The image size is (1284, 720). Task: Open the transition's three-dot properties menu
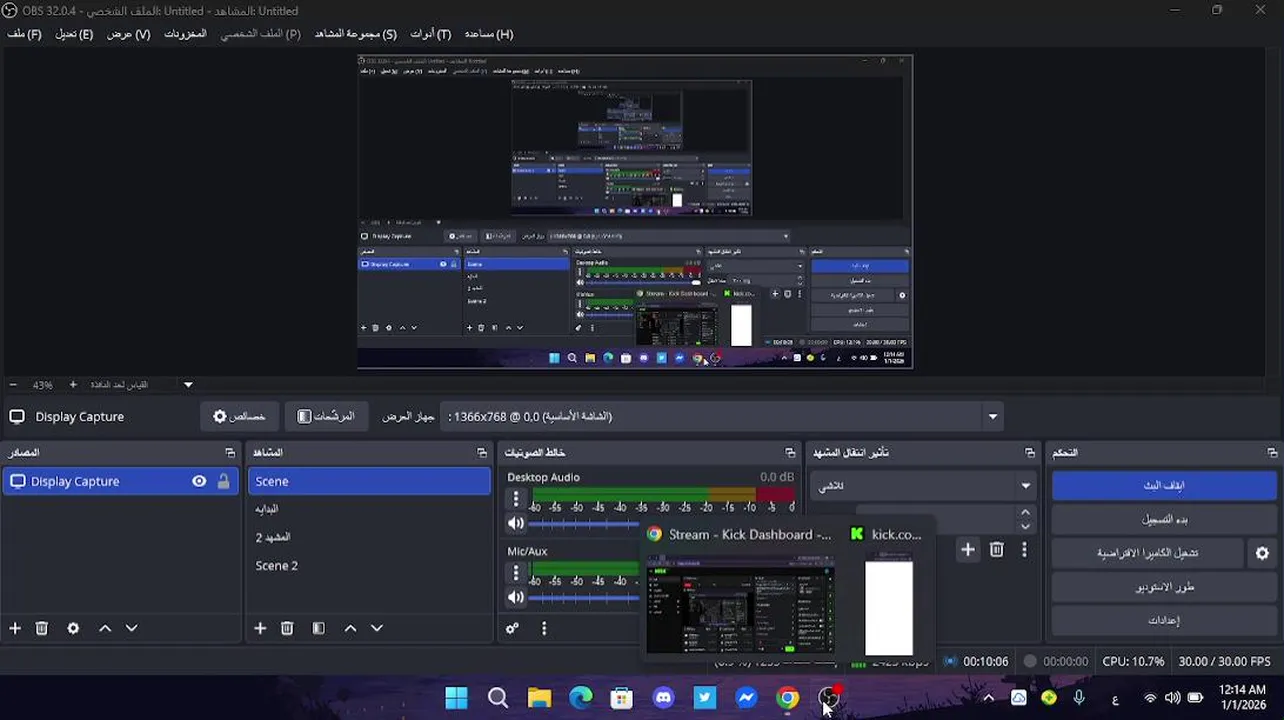[1024, 549]
